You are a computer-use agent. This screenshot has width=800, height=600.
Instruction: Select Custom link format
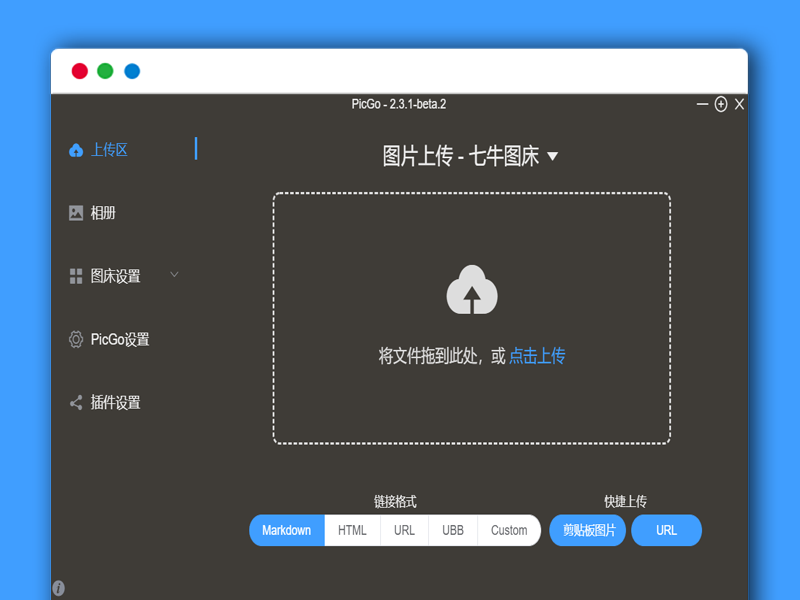click(x=509, y=530)
